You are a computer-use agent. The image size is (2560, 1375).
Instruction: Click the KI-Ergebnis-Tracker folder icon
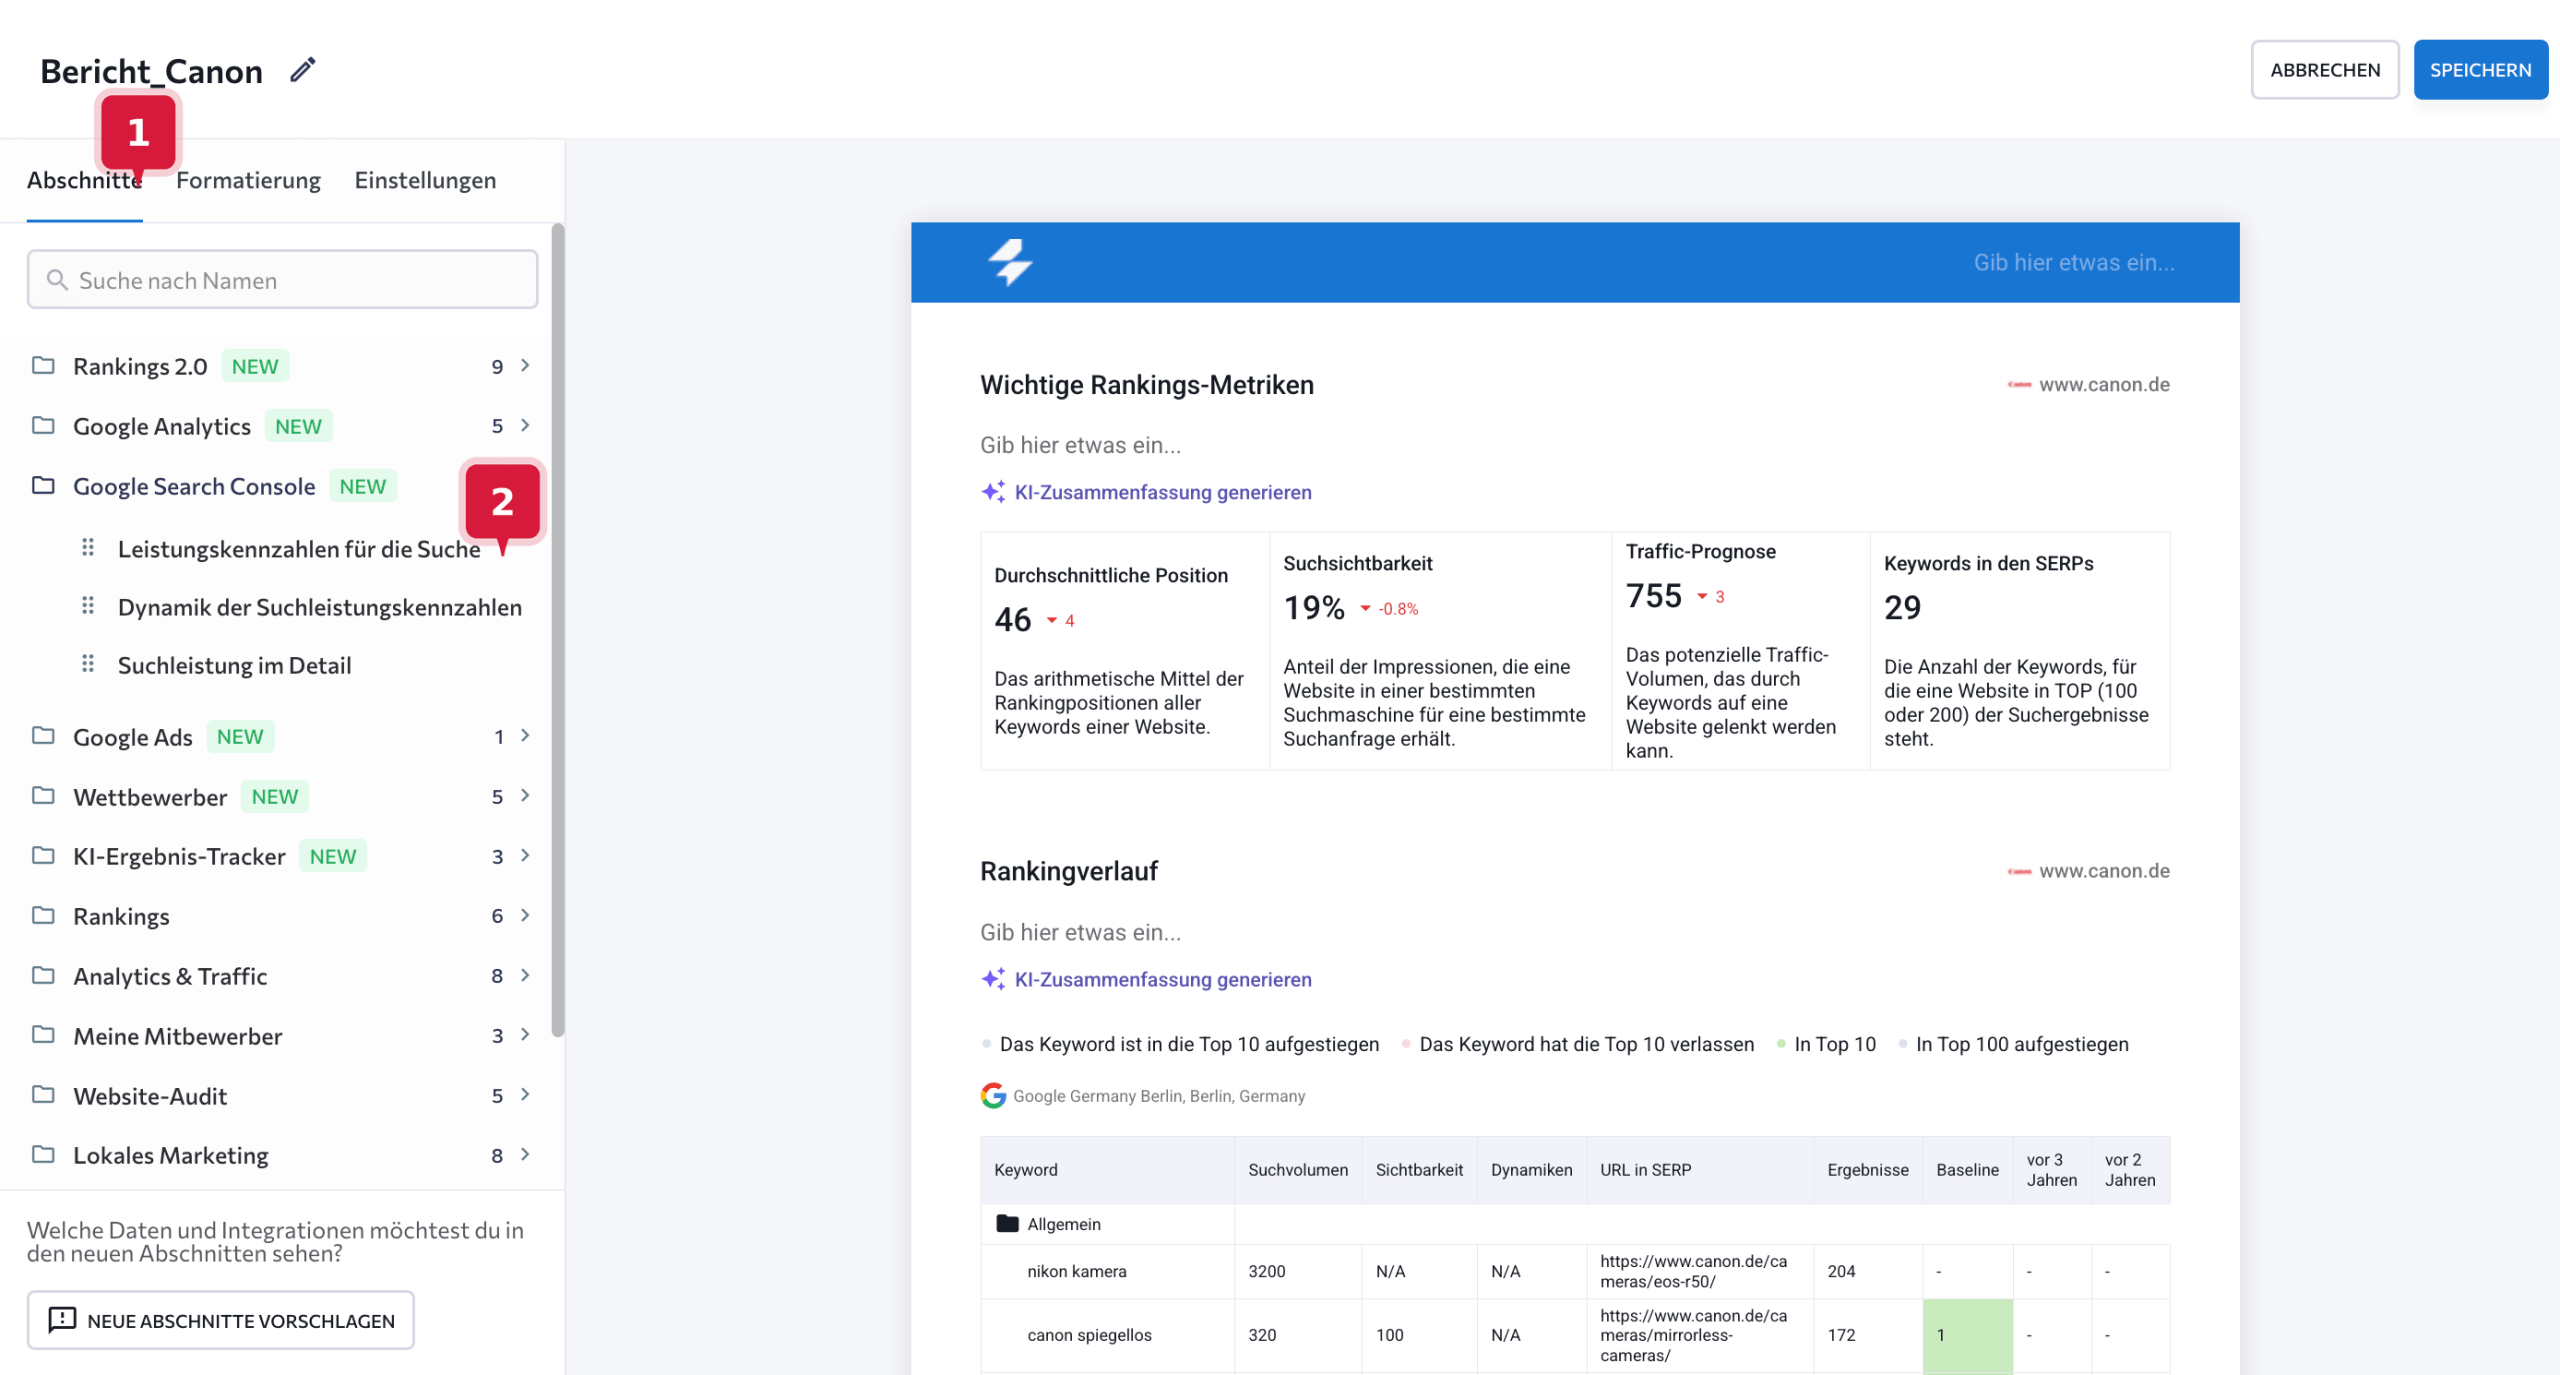tap(43, 856)
